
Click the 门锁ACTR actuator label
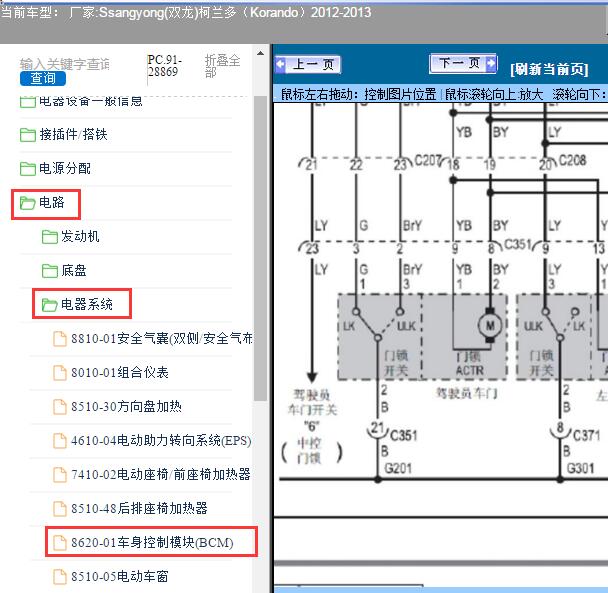pos(470,363)
